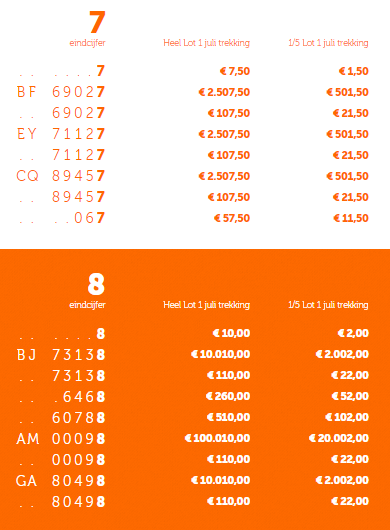390x530 pixels.
Task: Select lot number BJ 73138
Action: pos(61,355)
